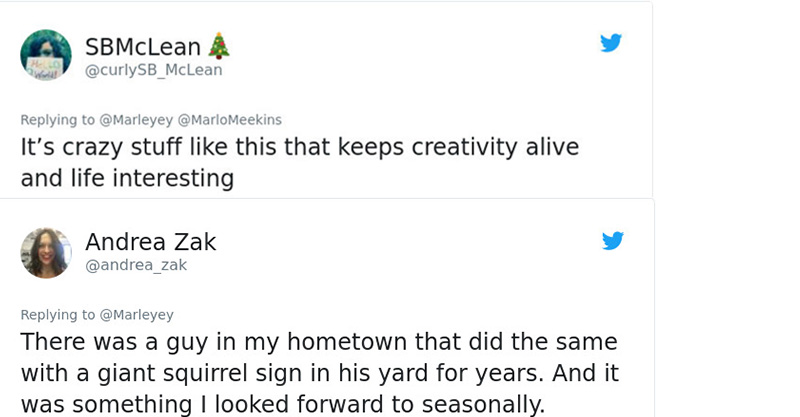800x417 pixels.
Task: Click the Twitter bird icon on SBMcLean's tweet
Action: 611,43
